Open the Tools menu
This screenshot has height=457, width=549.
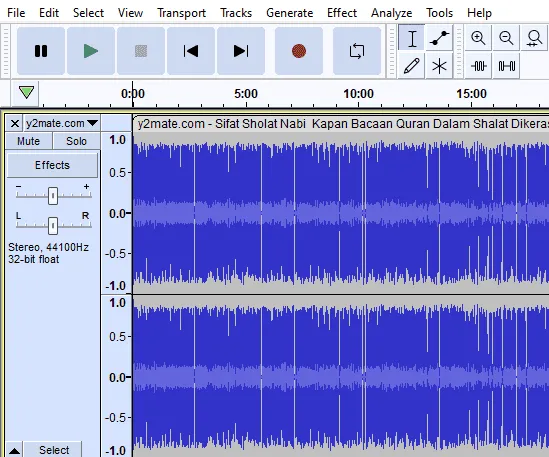point(439,13)
